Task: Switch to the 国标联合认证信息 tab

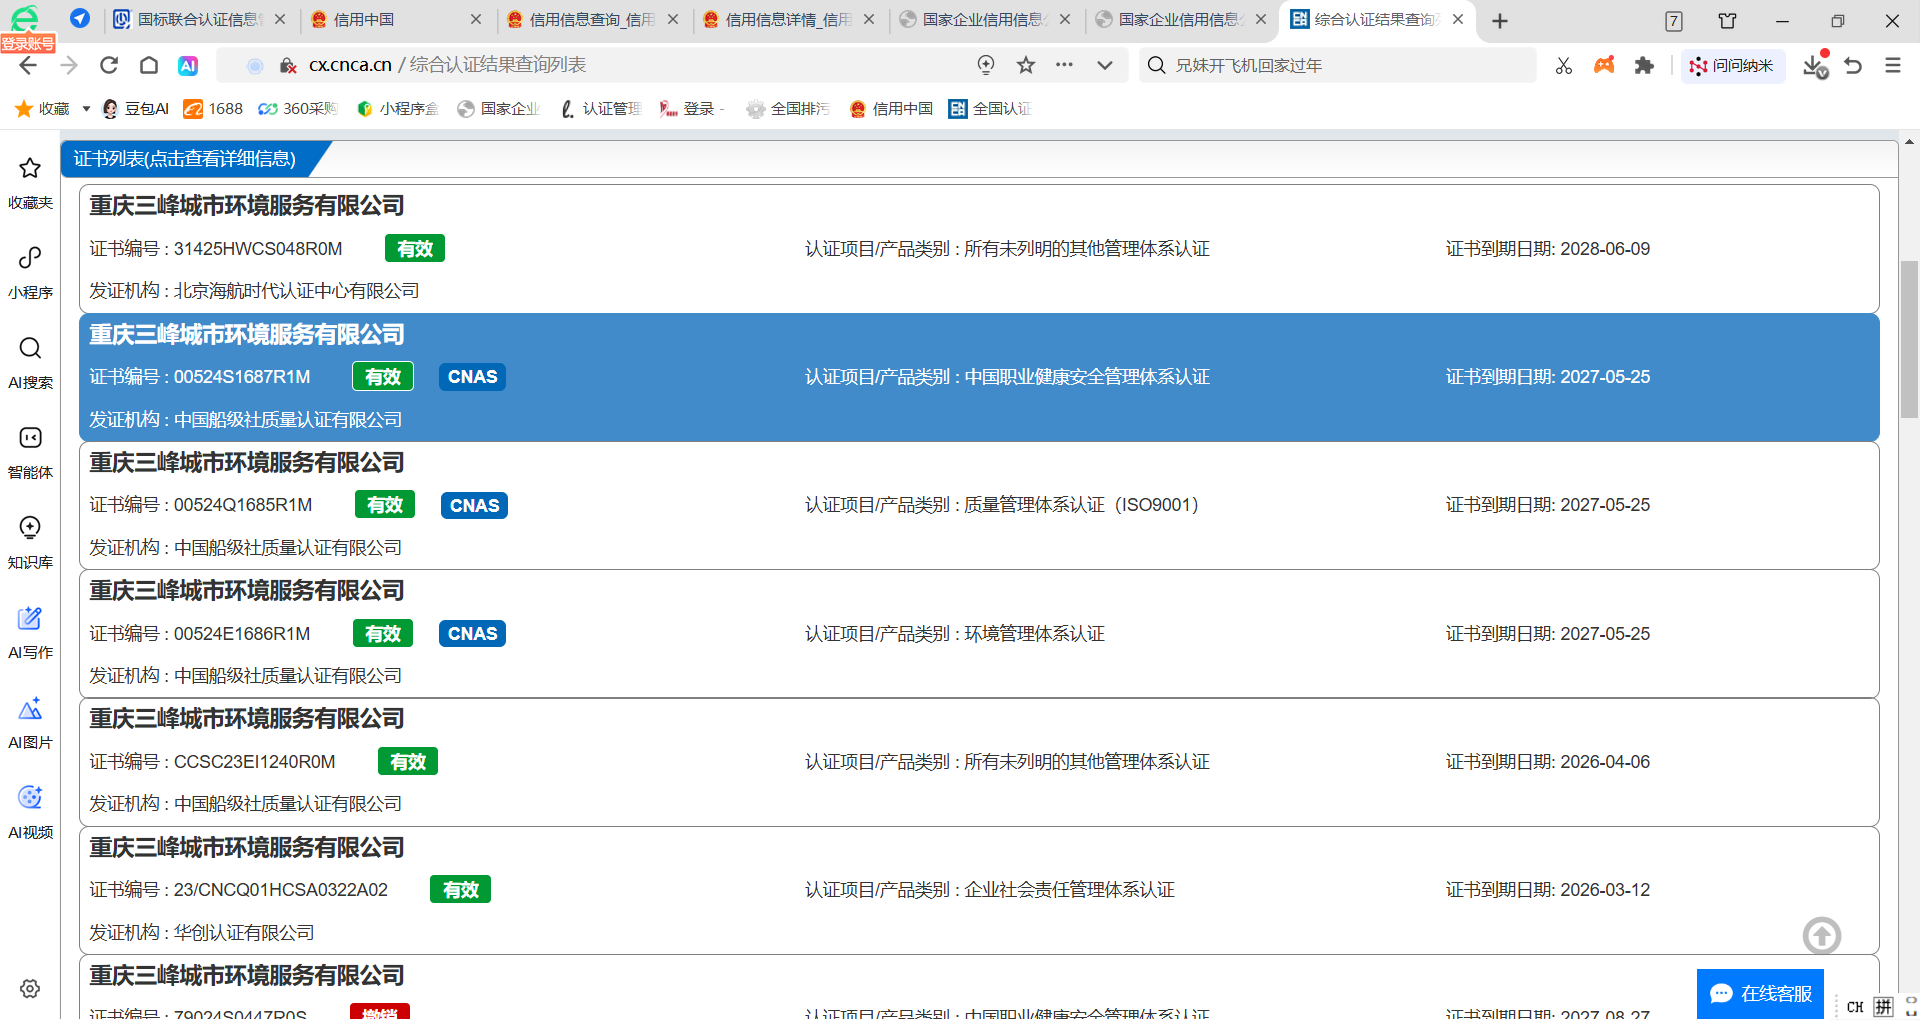Action: (x=197, y=20)
